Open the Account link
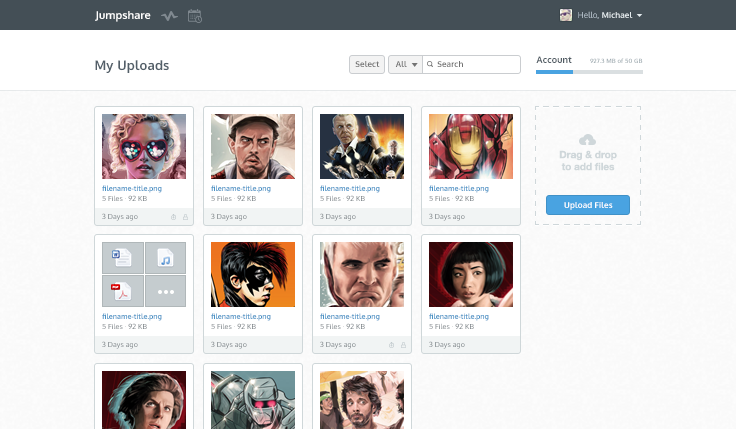Viewport: 736px width, 429px height. click(x=554, y=60)
